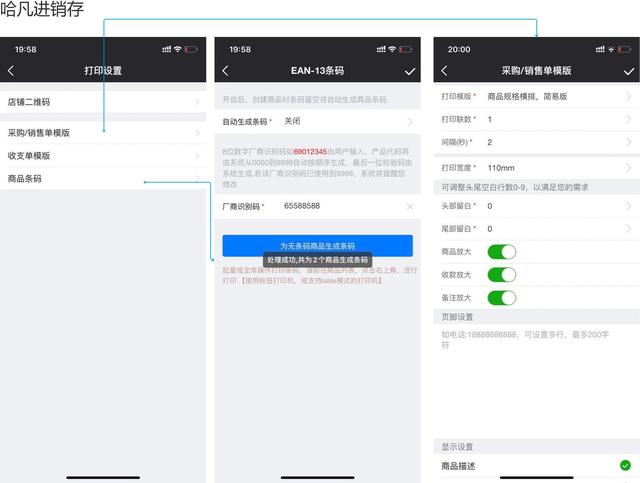Screen dimensions: 640x483
Task: Select the 110mm print width value
Action: click(x=501, y=168)
